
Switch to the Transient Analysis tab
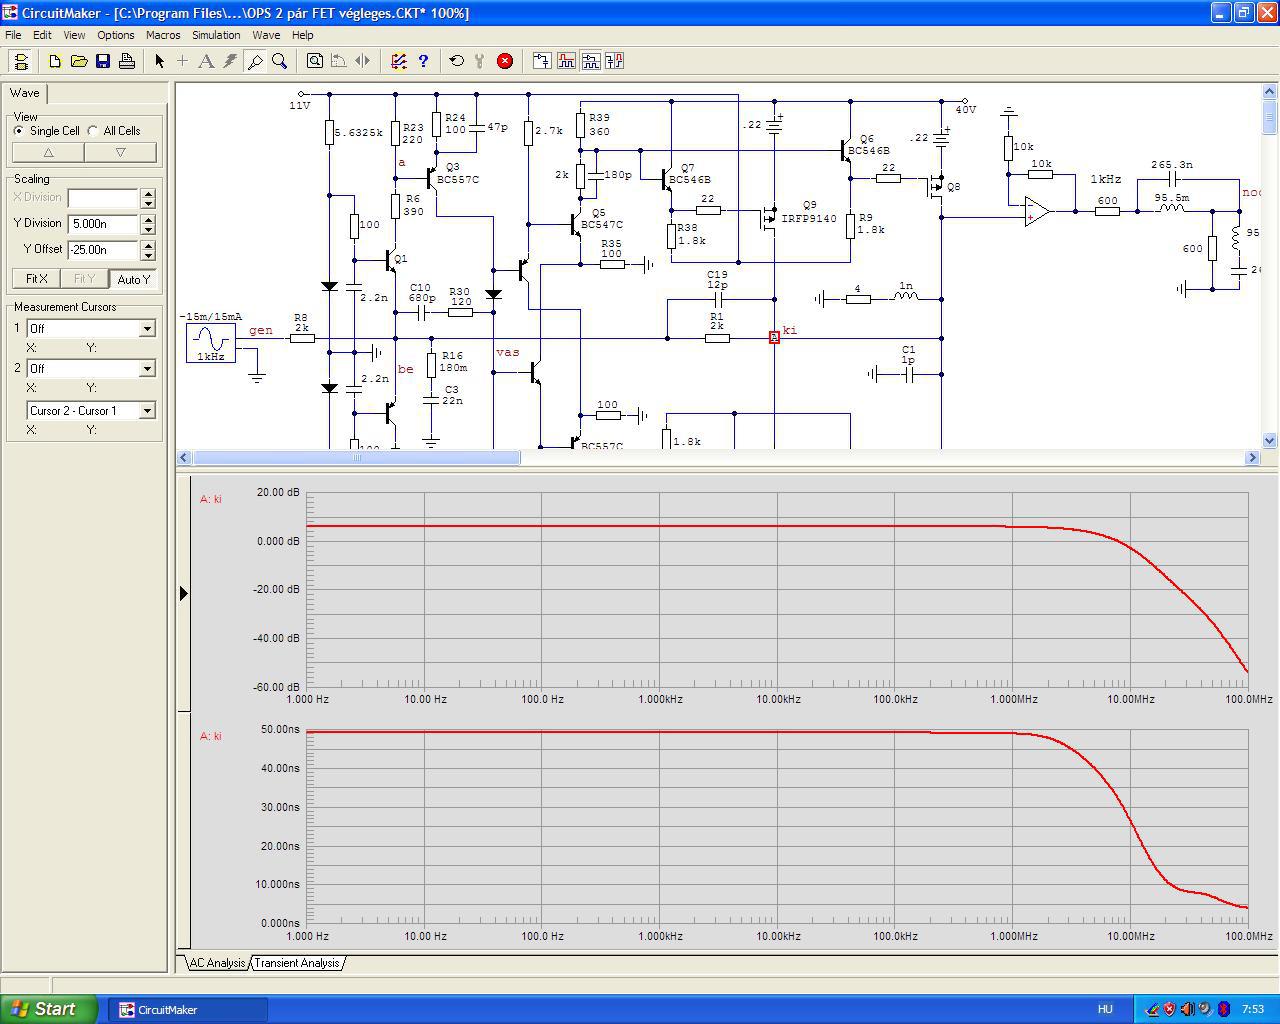[296, 963]
